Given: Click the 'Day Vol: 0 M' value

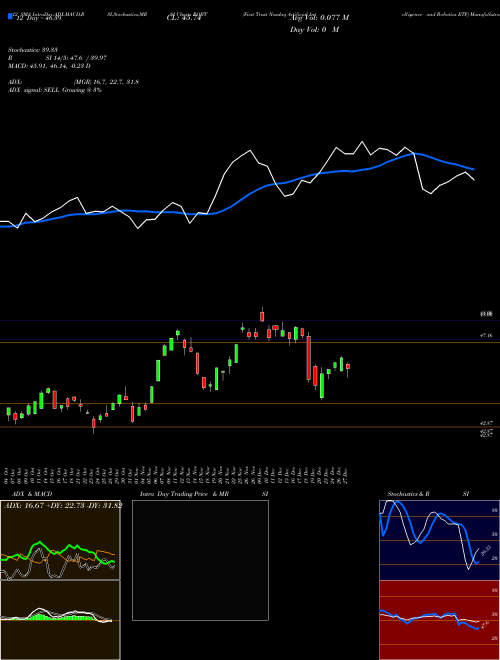Looking at the screenshot, I should pyautogui.click(x=314, y=30).
